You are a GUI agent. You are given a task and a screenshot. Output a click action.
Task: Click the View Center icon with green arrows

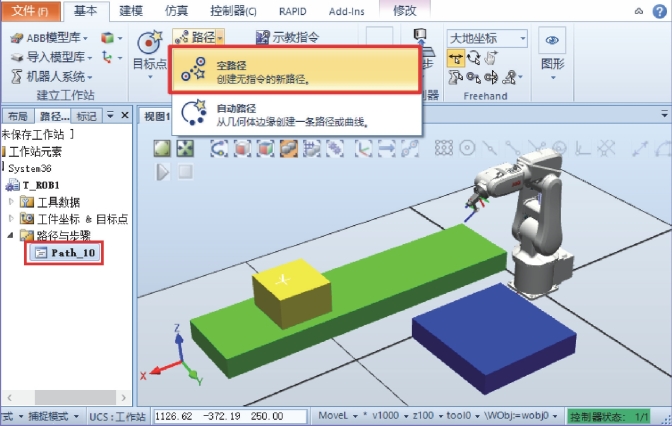click(x=185, y=148)
